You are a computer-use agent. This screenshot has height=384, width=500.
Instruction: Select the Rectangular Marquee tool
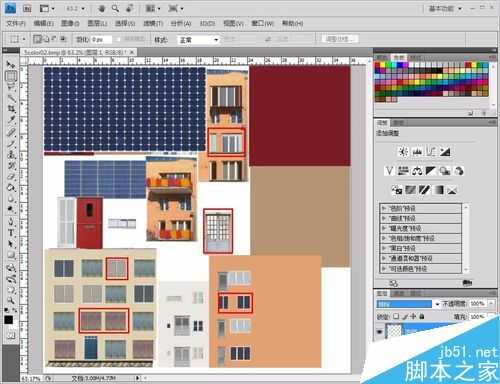tap(11, 76)
